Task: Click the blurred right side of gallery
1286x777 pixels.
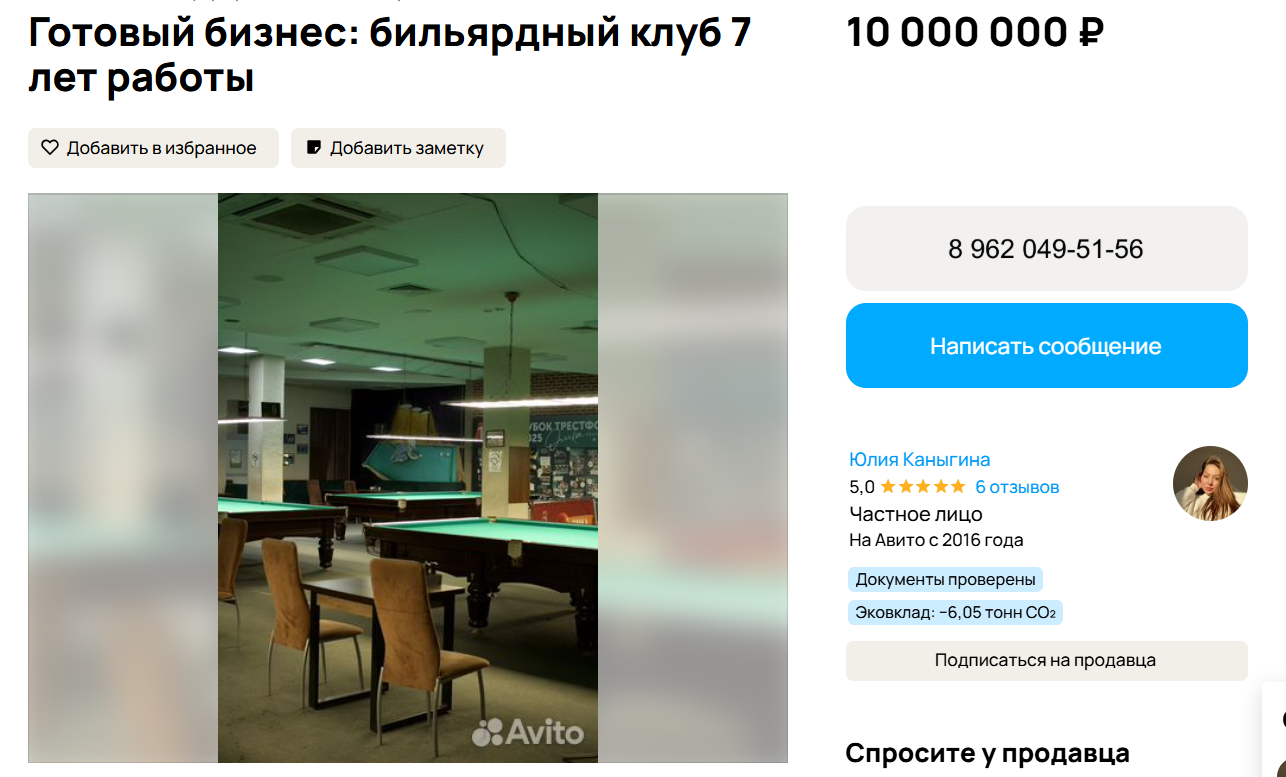Action: [693, 478]
